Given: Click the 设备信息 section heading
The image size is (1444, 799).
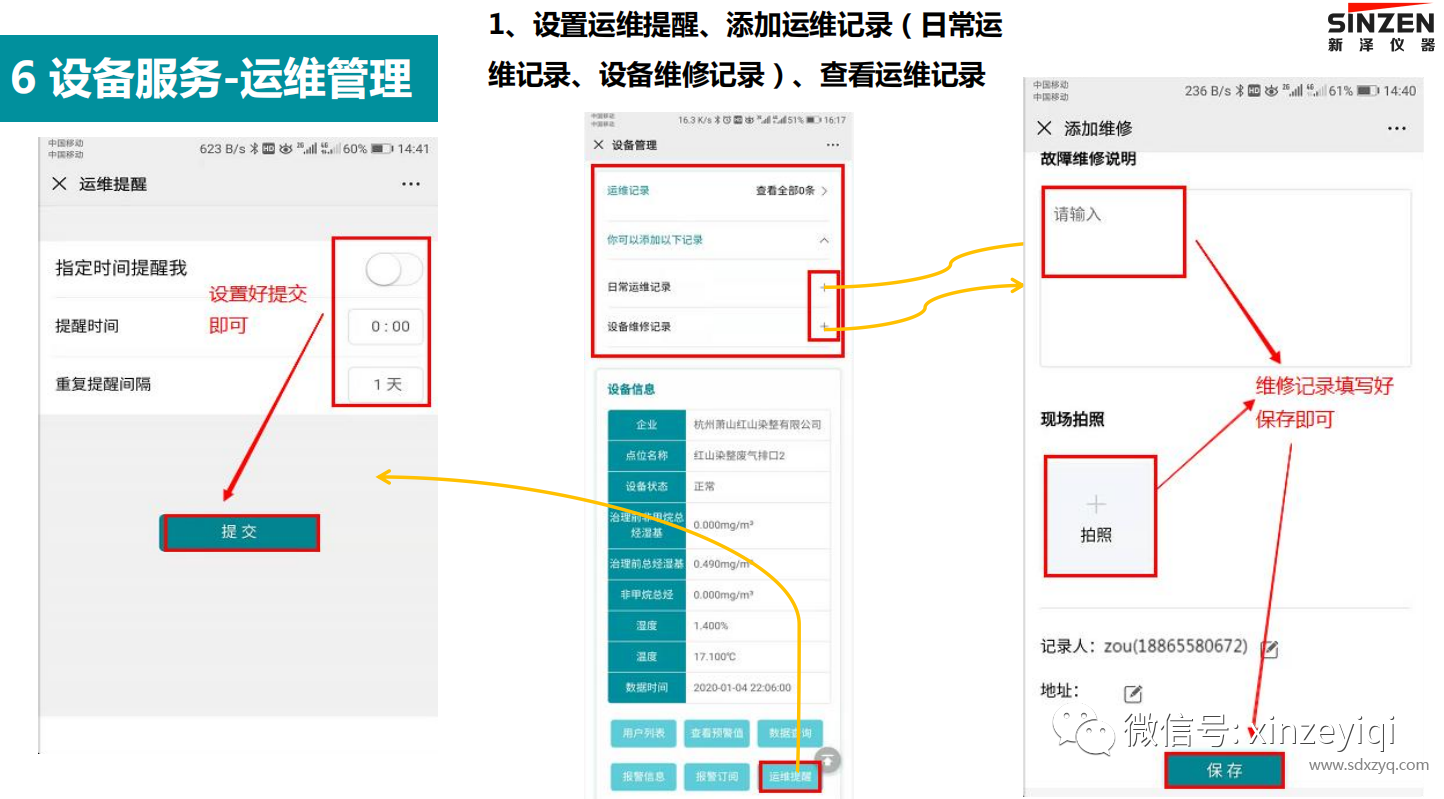Looking at the screenshot, I should tap(631, 389).
